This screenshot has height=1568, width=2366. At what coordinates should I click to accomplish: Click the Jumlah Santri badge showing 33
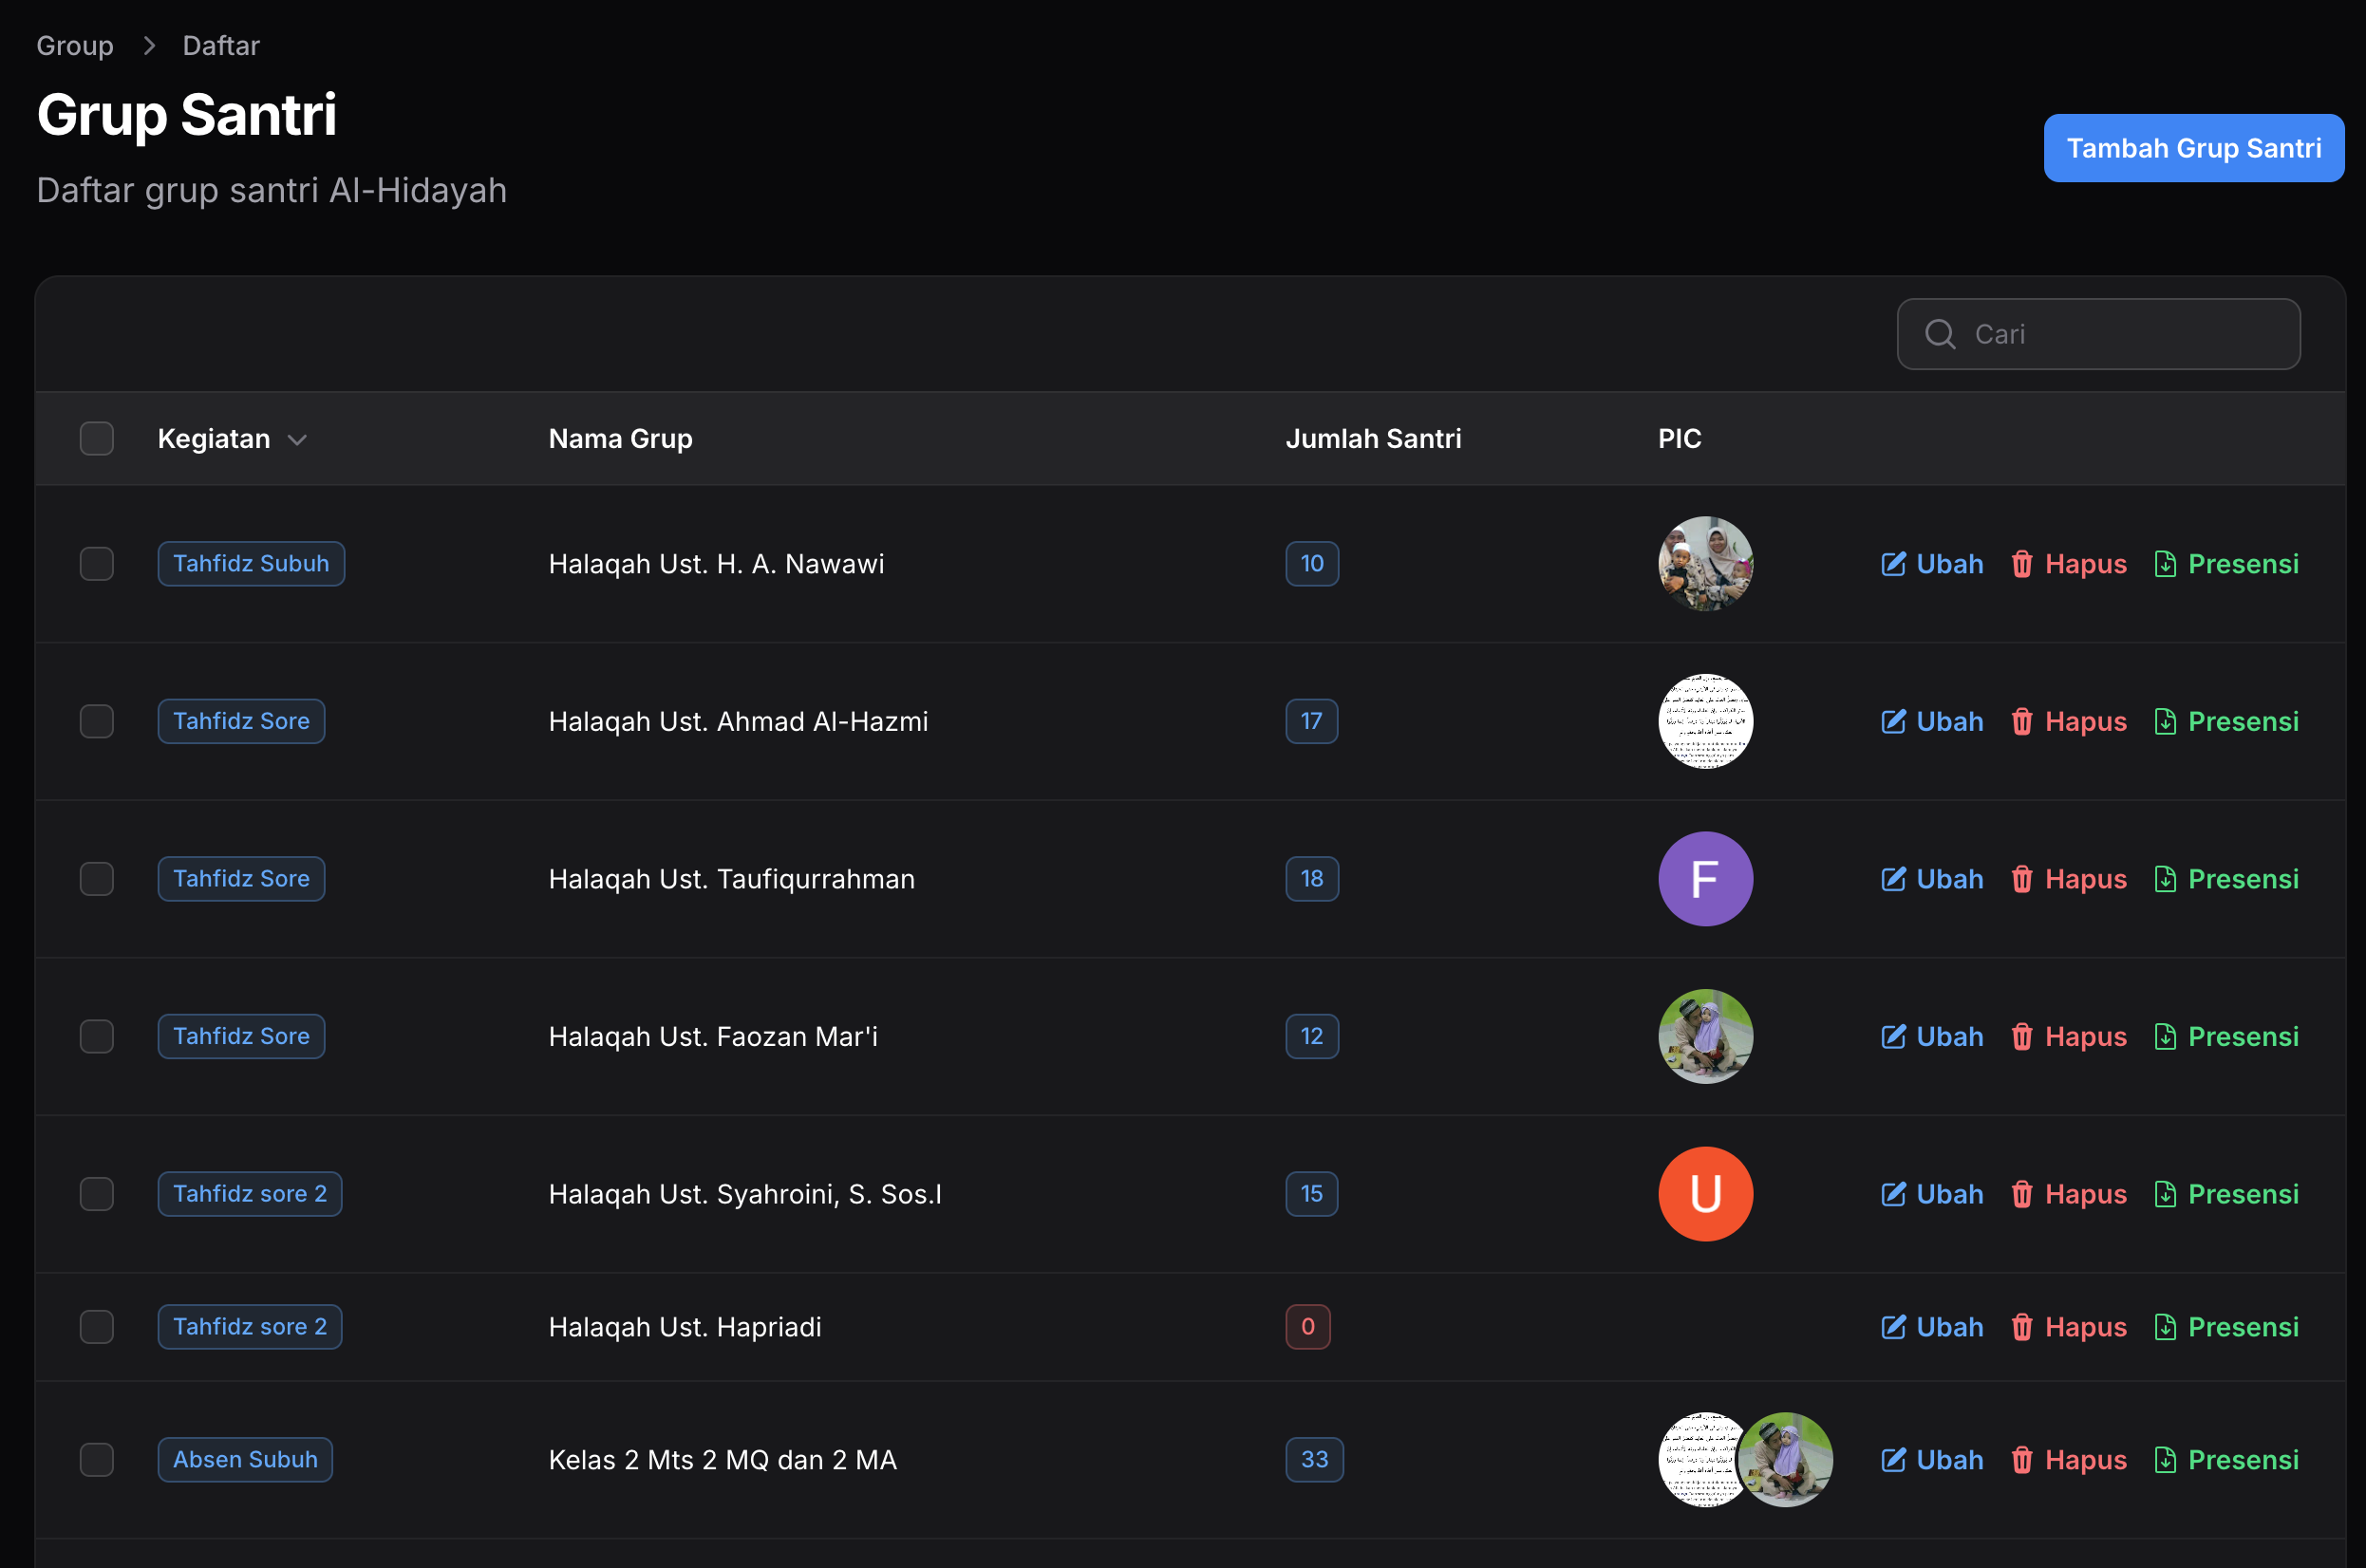[x=1314, y=1460]
